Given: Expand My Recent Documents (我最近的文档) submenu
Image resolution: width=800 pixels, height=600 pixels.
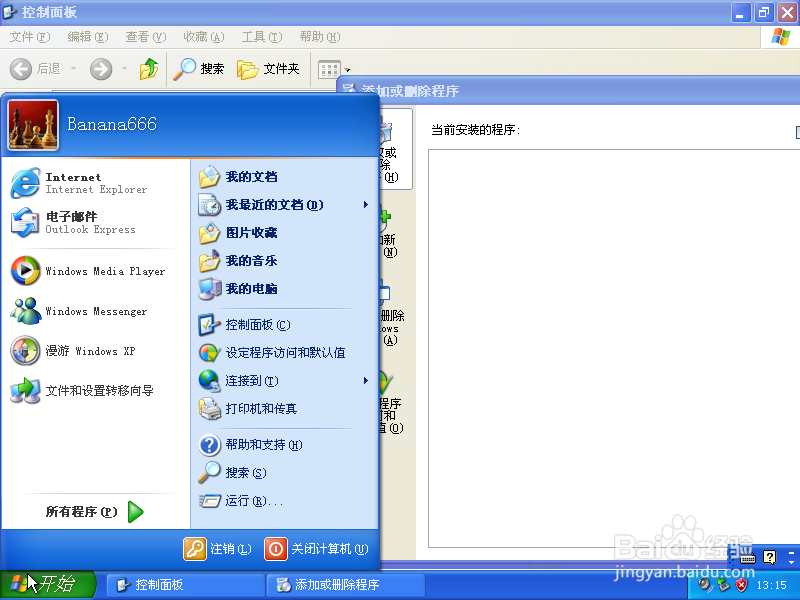Looking at the screenshot, I should click(285, 205).
